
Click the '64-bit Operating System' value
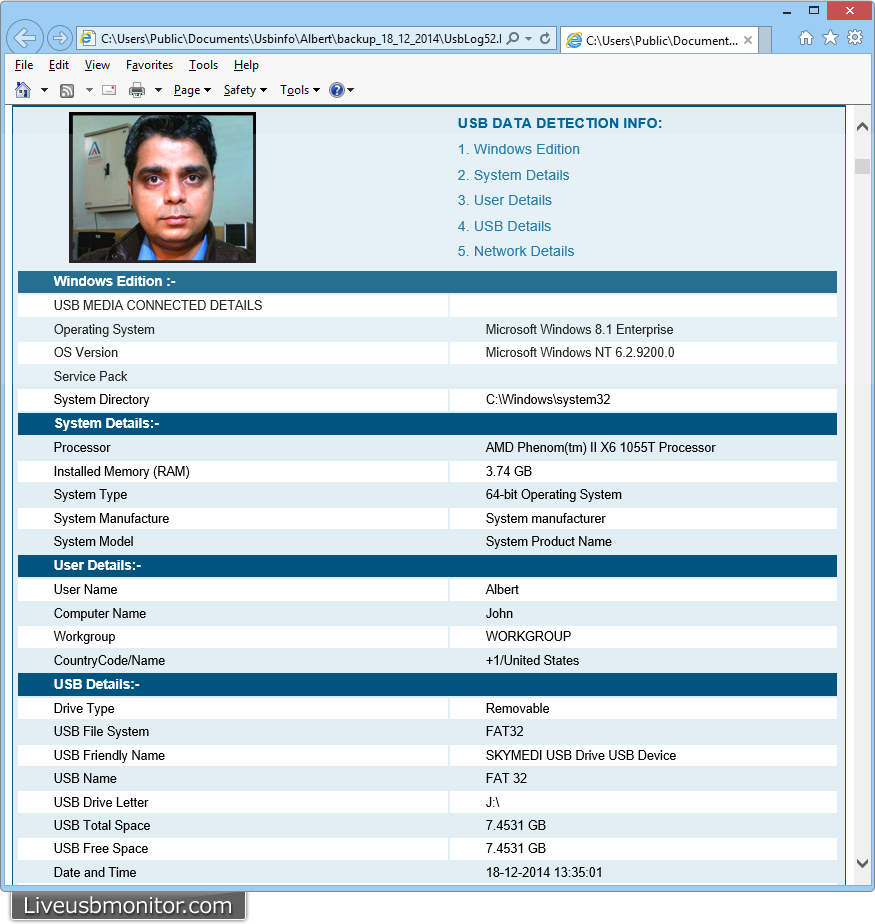(553, 494)
